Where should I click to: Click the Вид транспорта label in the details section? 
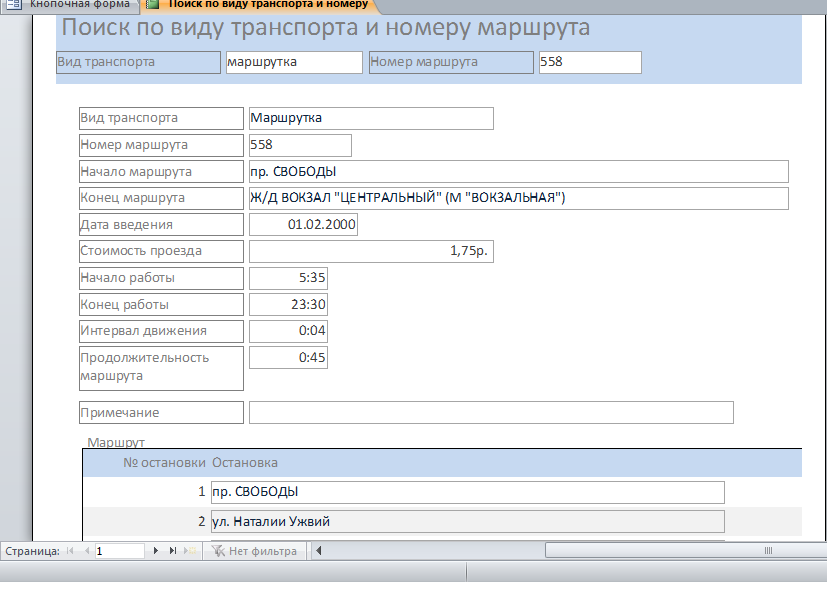point(161,118)
